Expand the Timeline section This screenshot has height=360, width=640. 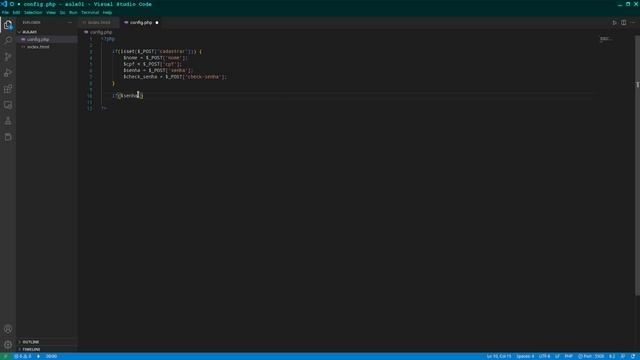click(47, 349)
